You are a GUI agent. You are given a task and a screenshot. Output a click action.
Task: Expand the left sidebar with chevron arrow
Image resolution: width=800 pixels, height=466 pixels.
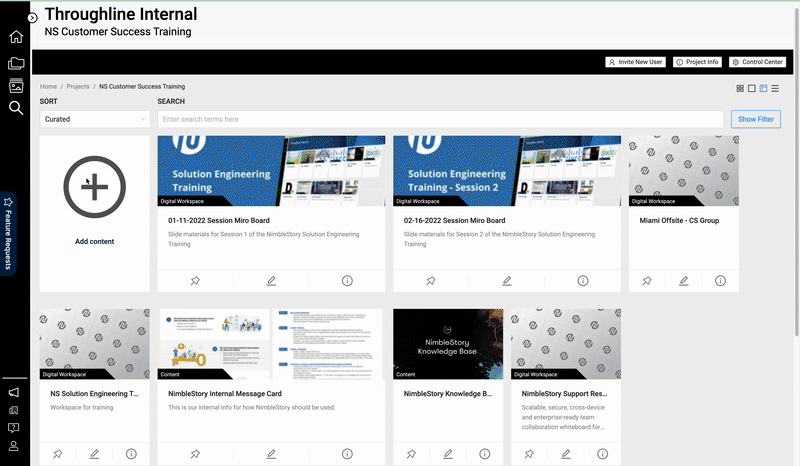coord(32,18)
